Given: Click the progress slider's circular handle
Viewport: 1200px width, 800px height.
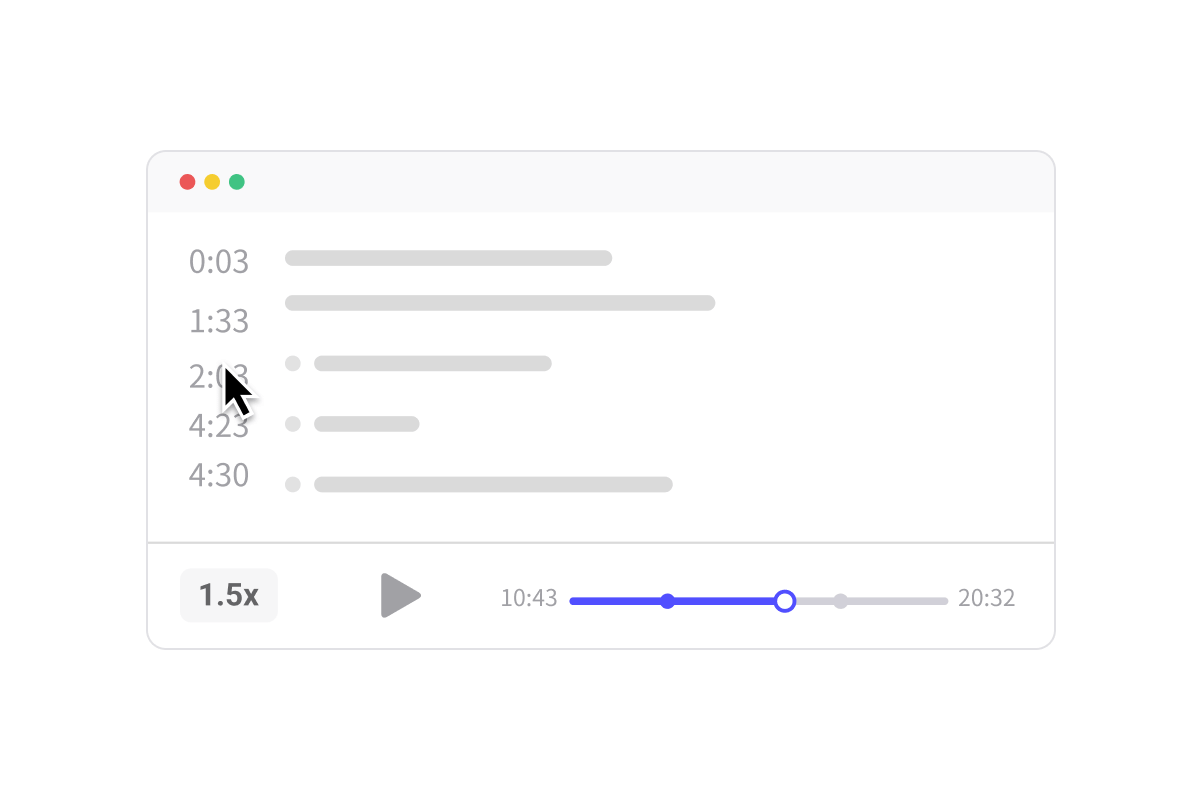Looking at the screenshot, I should tap(785, 601).
